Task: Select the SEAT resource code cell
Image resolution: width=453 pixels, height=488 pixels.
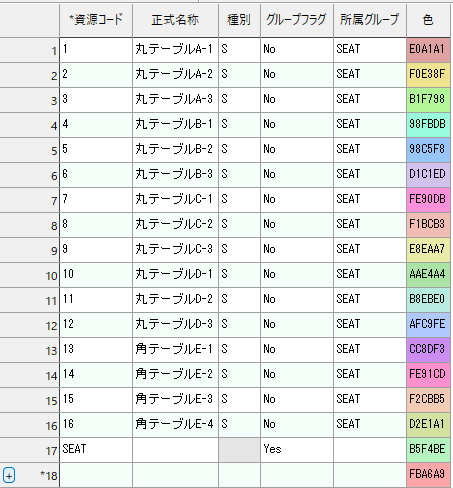Action: [96, 449]
